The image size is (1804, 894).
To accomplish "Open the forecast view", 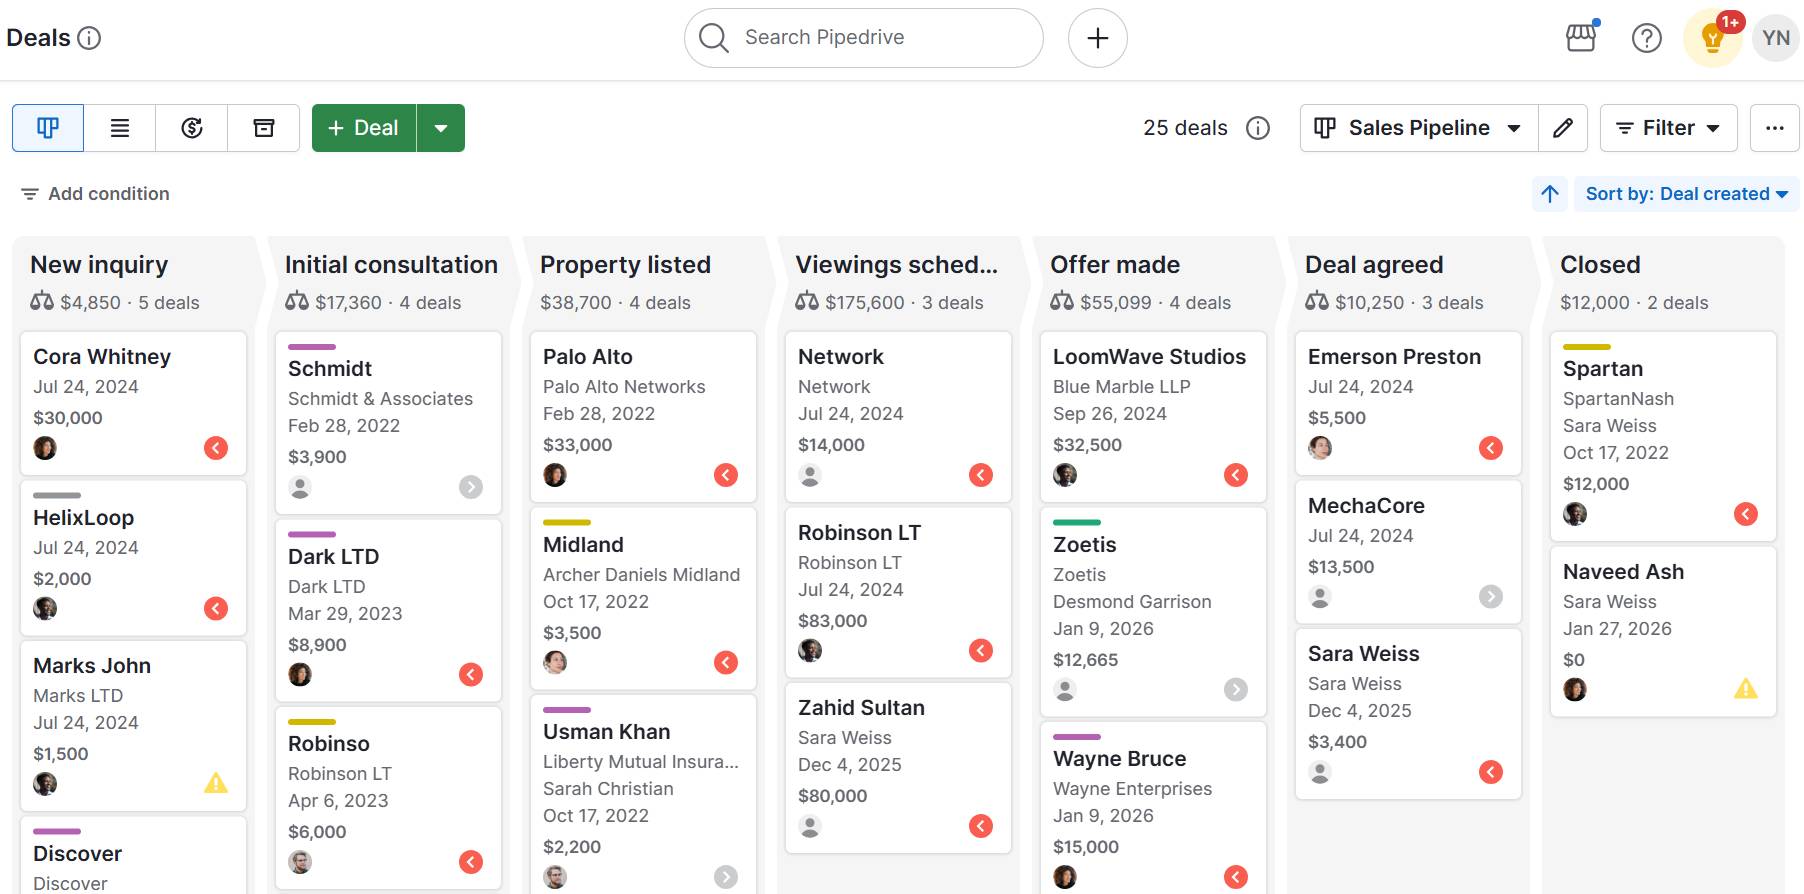I will click(192, 128).
